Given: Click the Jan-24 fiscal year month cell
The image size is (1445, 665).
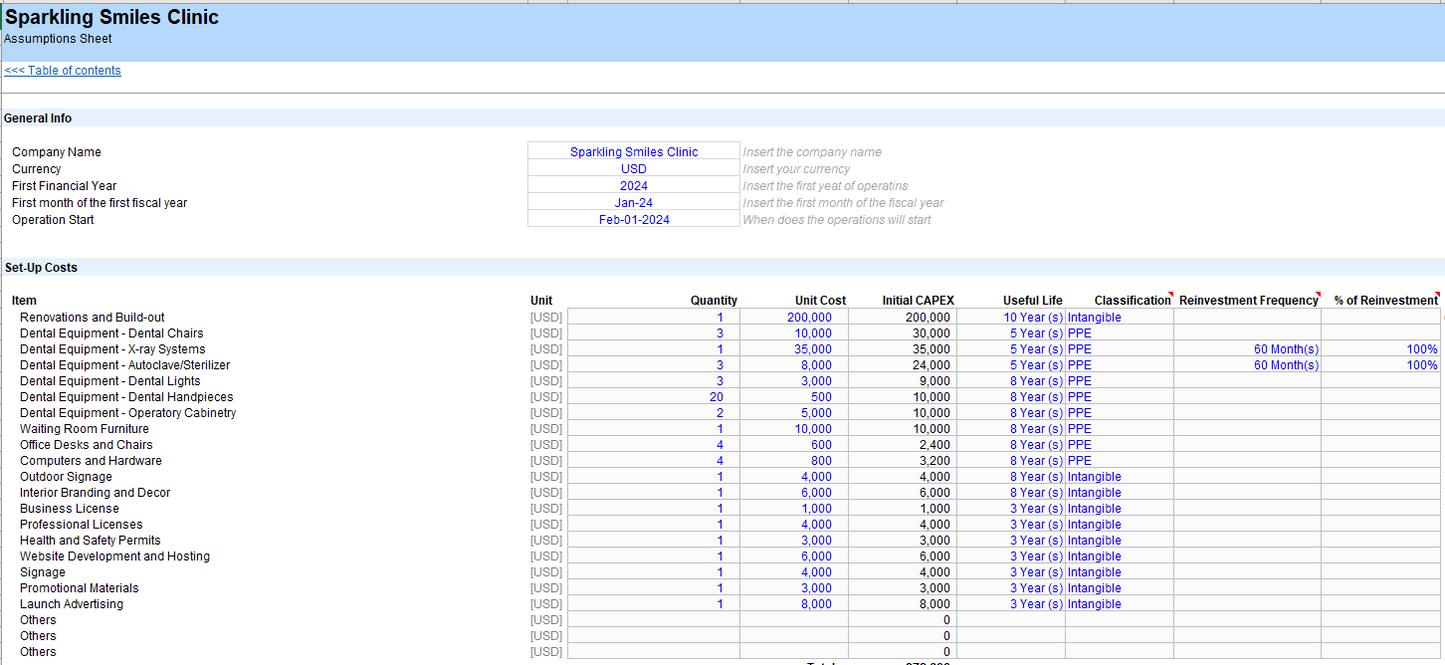Looking at the screenshot, I should coord(633,203).
